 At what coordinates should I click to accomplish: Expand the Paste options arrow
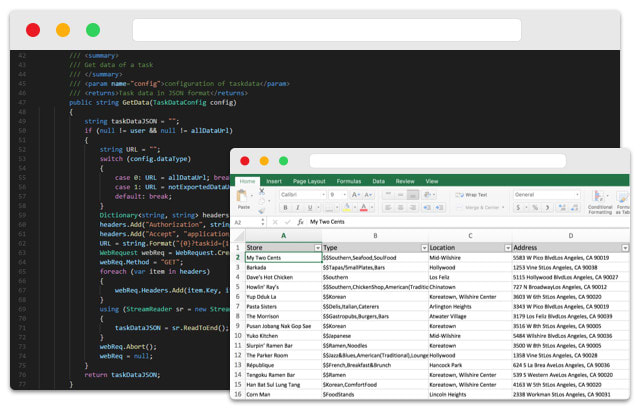[x=252, y=197]
